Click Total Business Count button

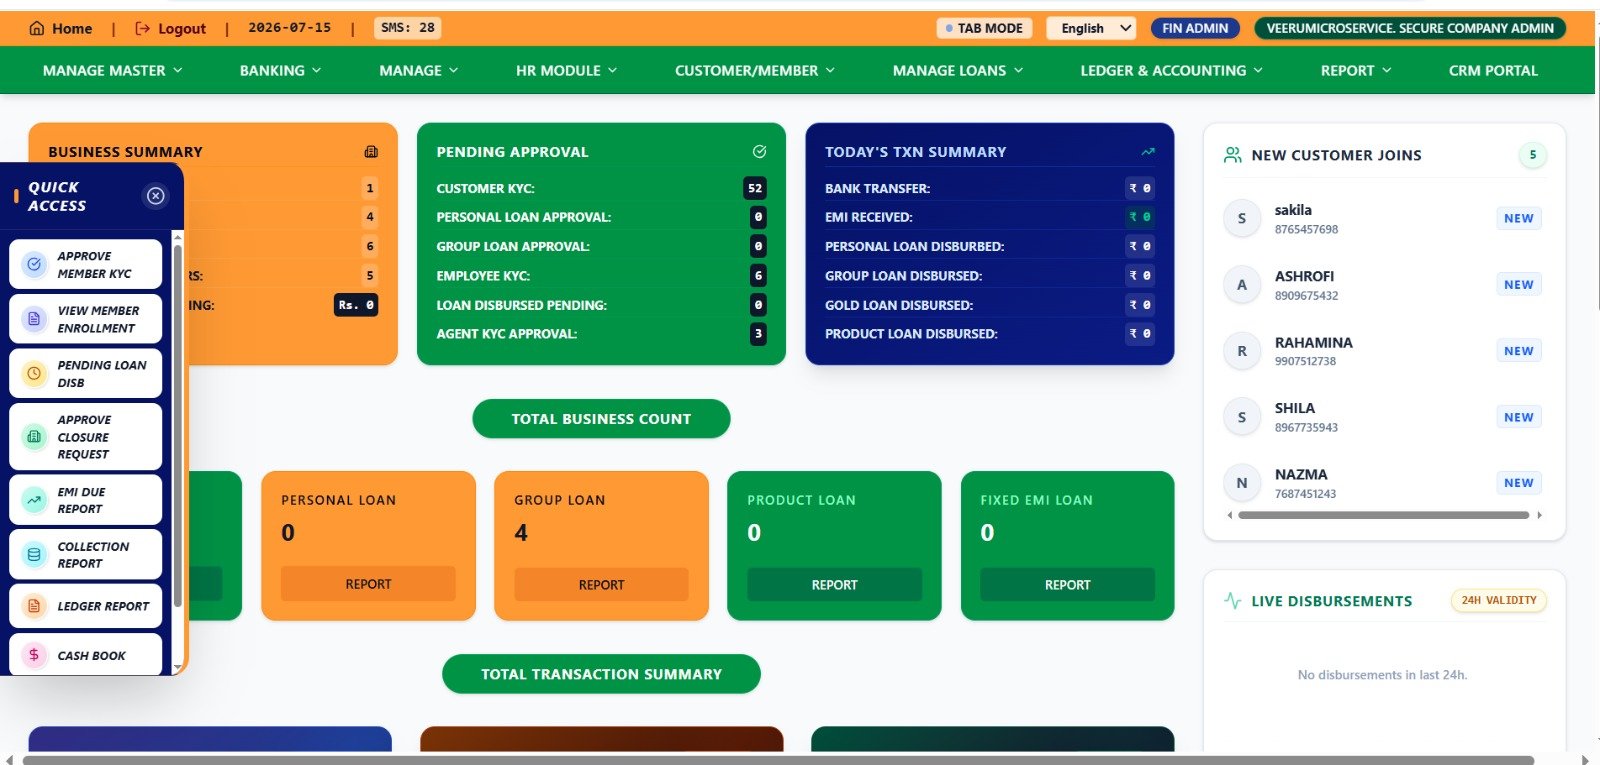tap(601, 419)
